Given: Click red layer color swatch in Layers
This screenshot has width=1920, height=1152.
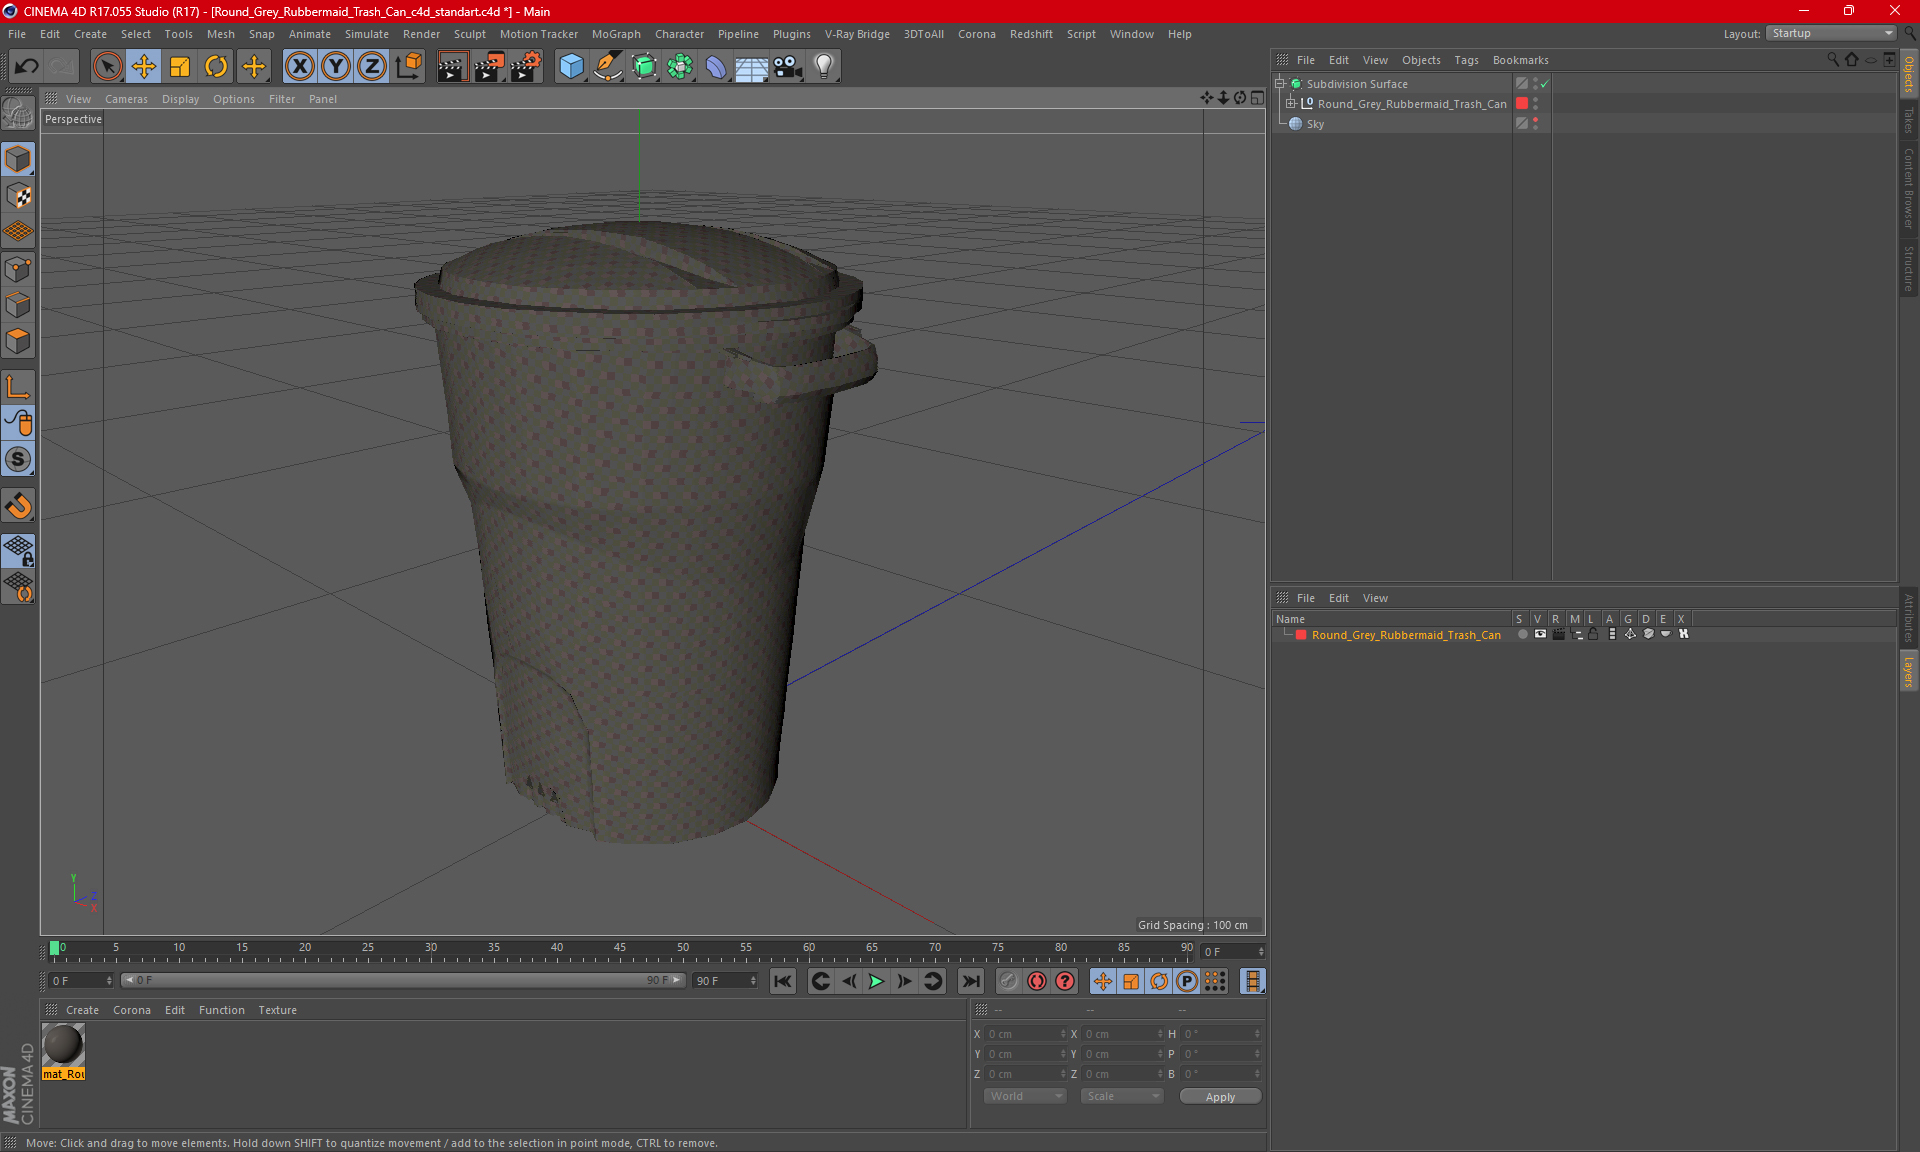Looking at the screenshot, I should pyautogui.click(x=1301, y=635).
